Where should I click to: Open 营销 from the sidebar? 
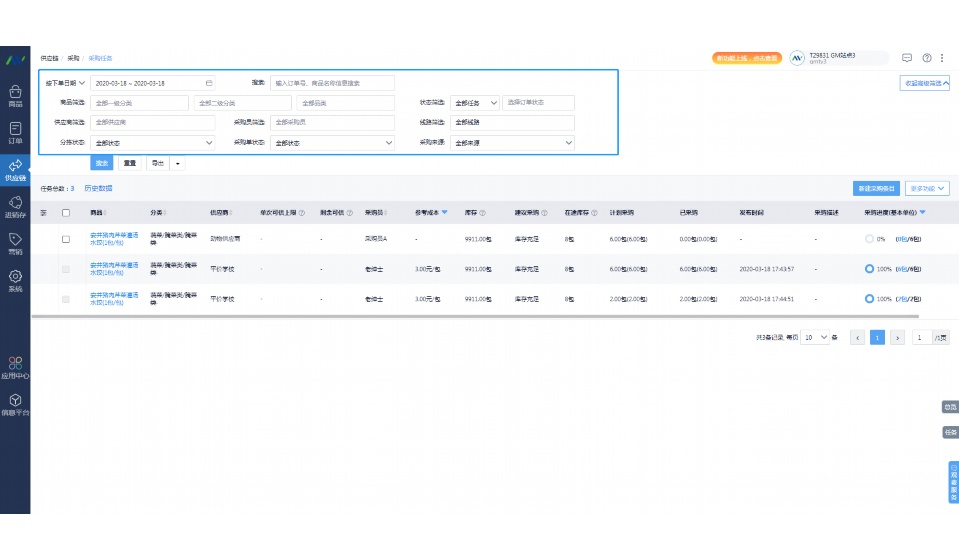tap(15, 243)
